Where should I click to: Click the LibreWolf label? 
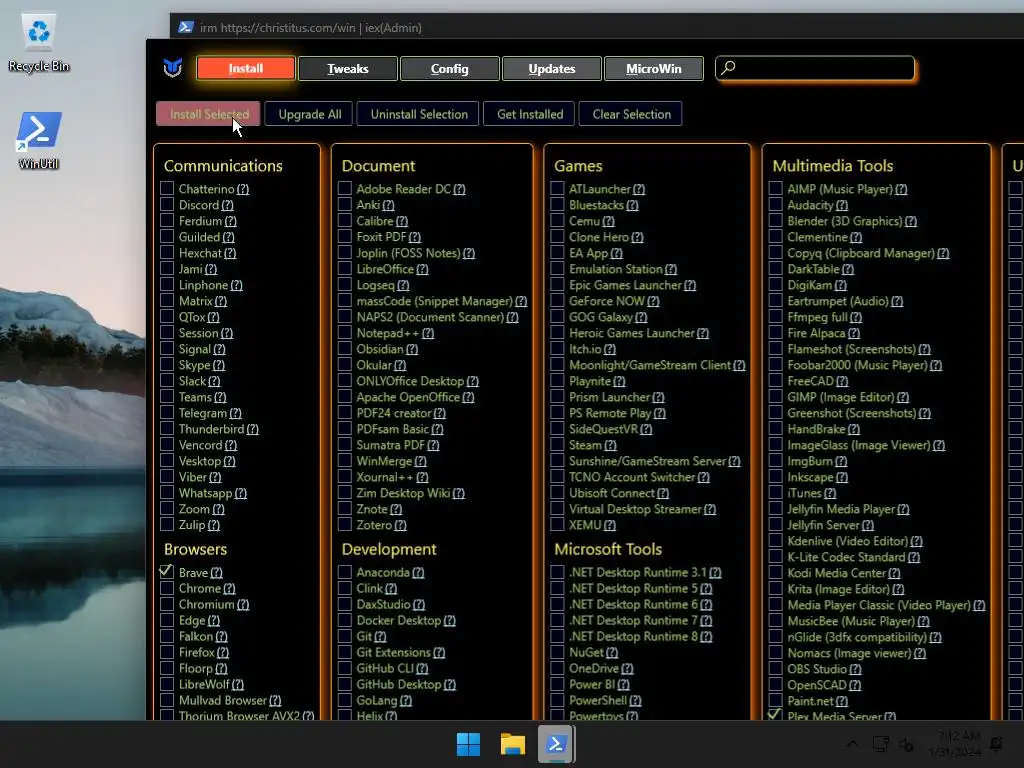tap(204, 684)
